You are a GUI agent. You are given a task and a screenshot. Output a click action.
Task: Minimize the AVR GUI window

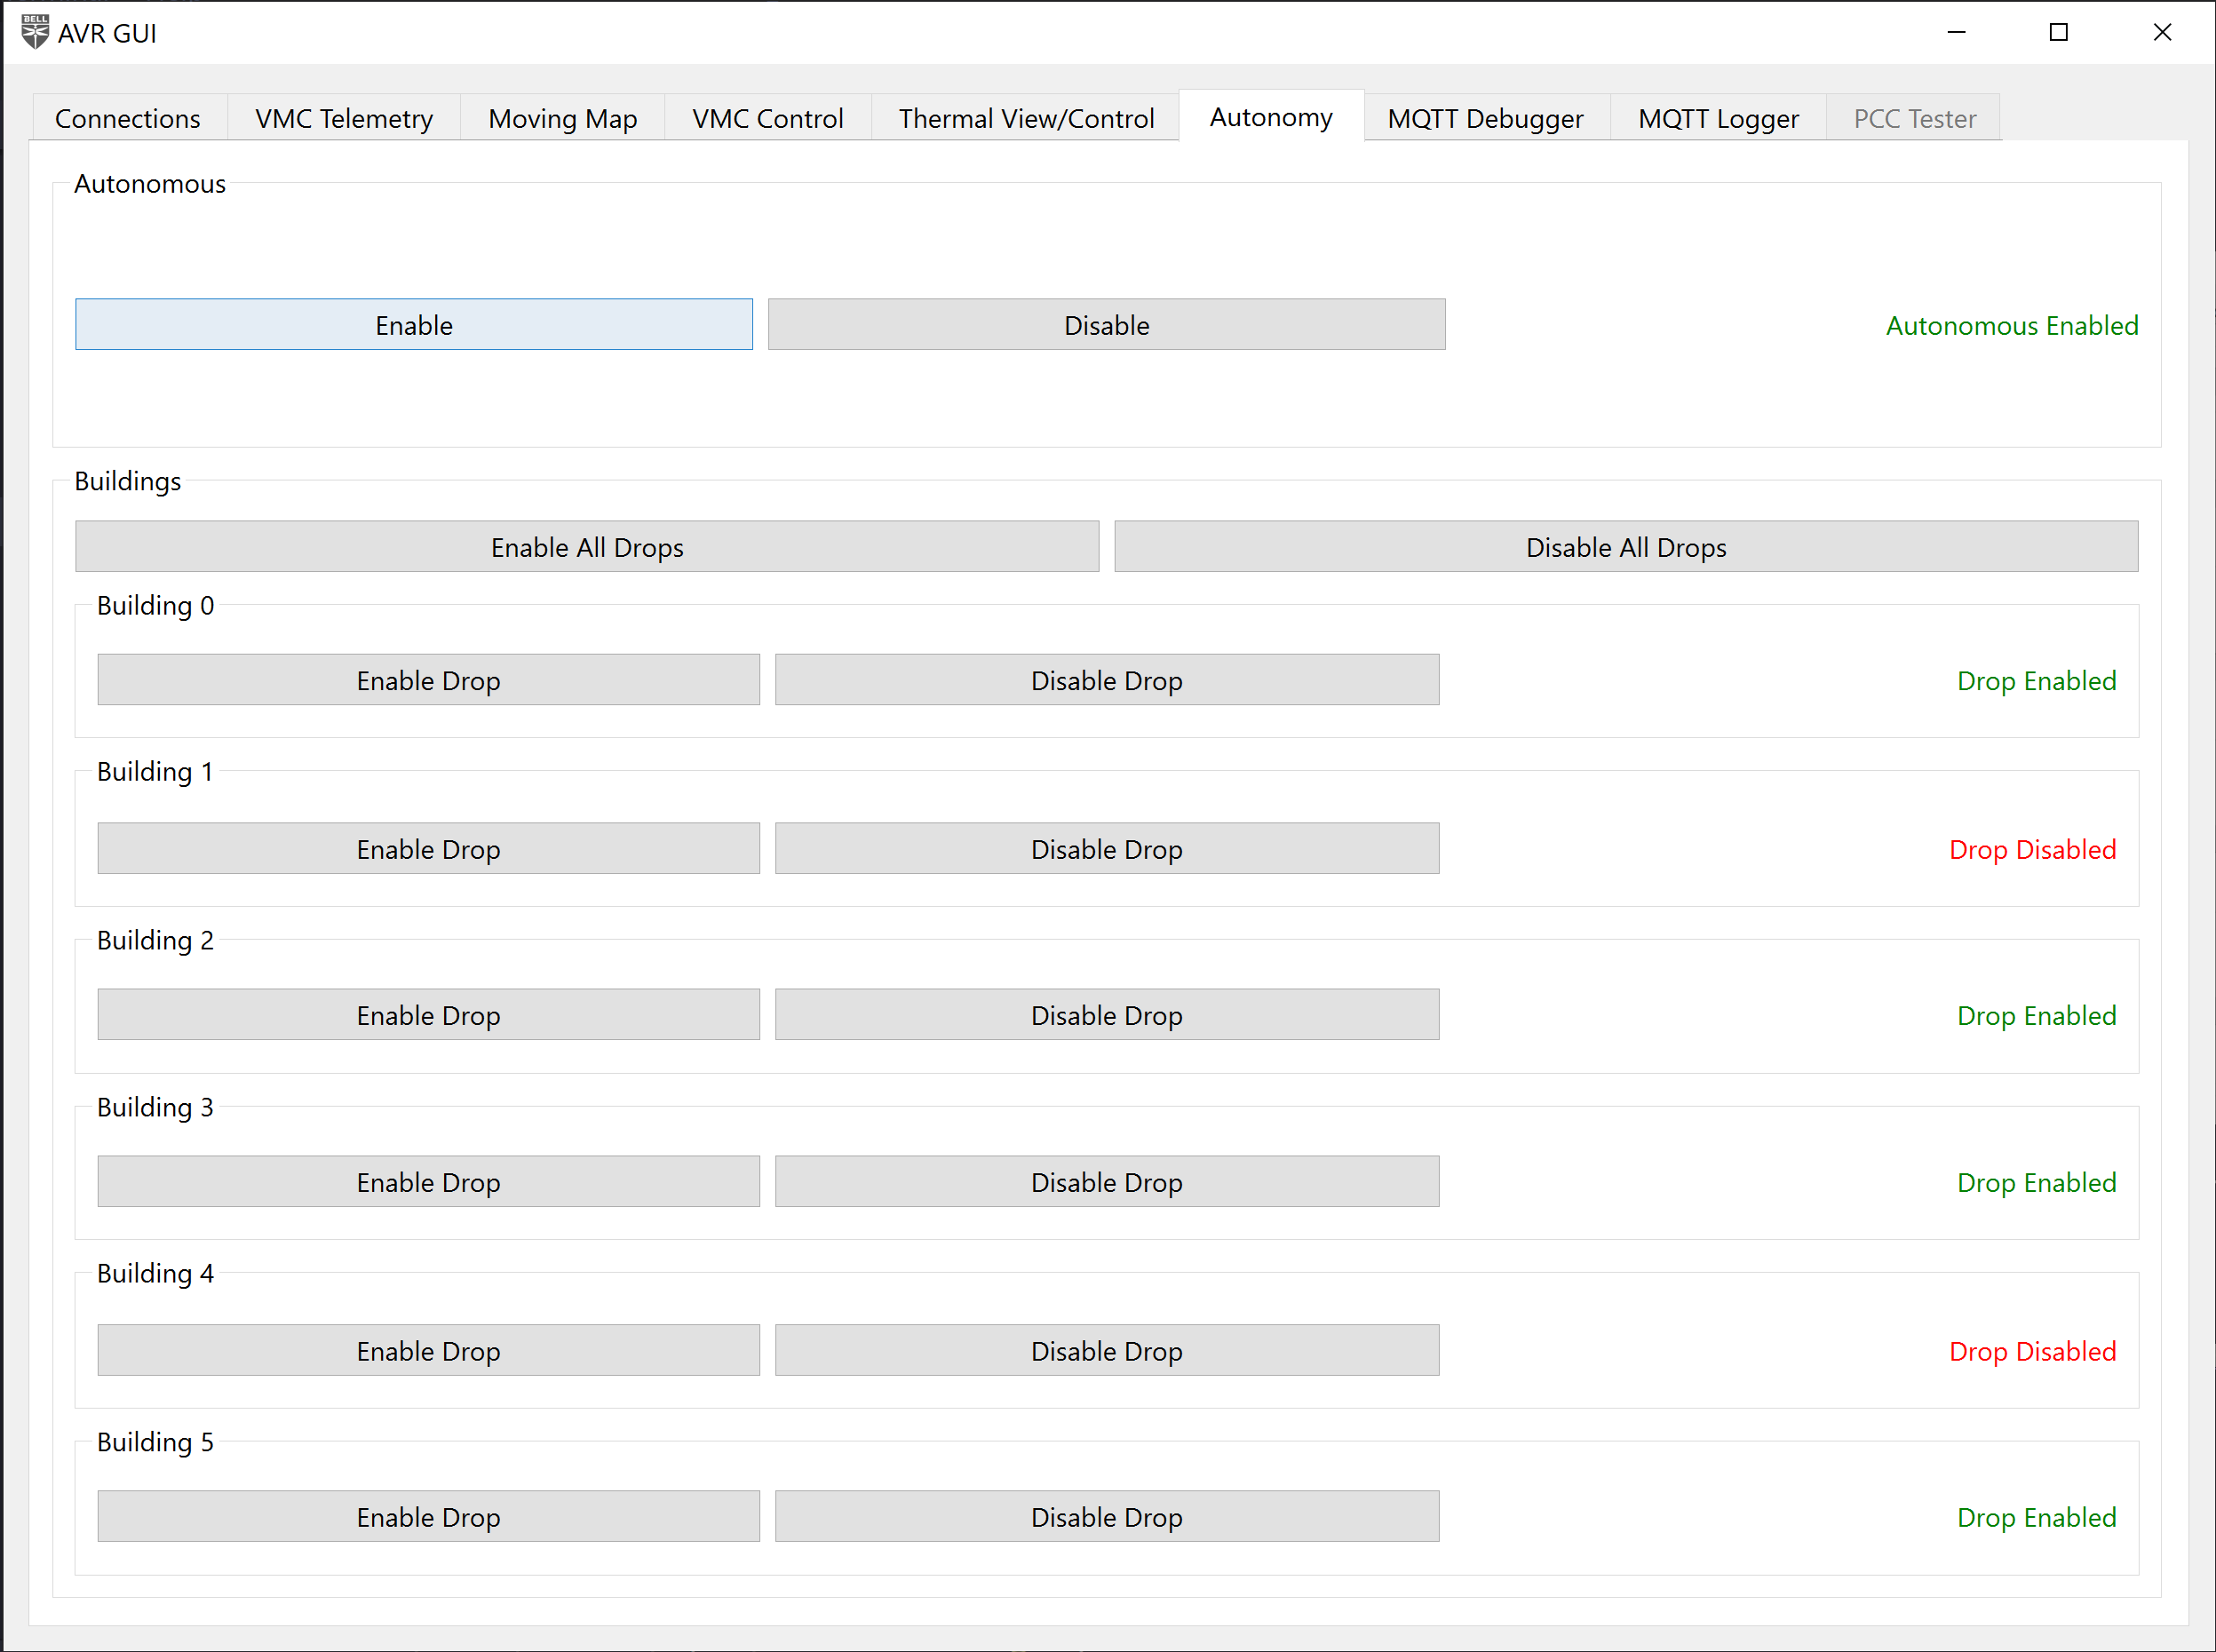pyautogui.click(x=1956, y=32)
